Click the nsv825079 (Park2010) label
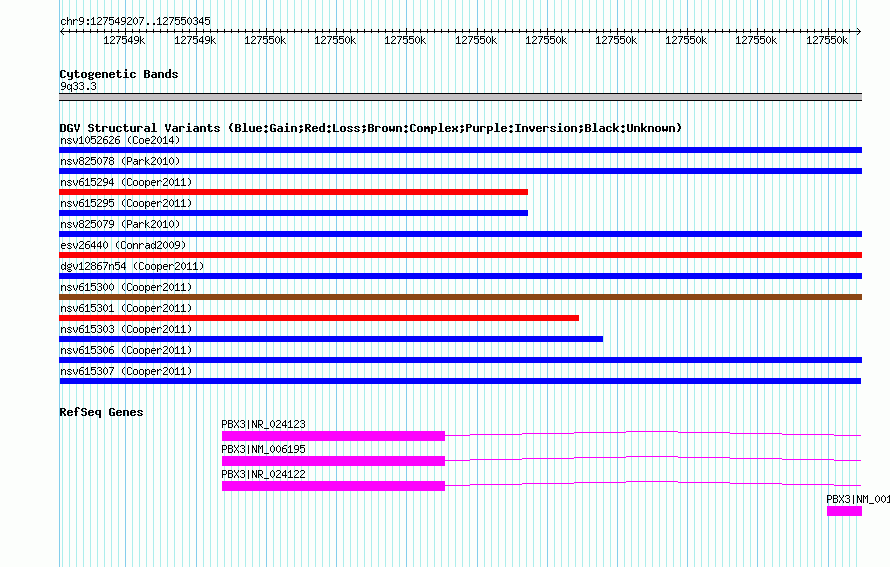890x567 pixels. pyautogui.click(x=120, y=224)
